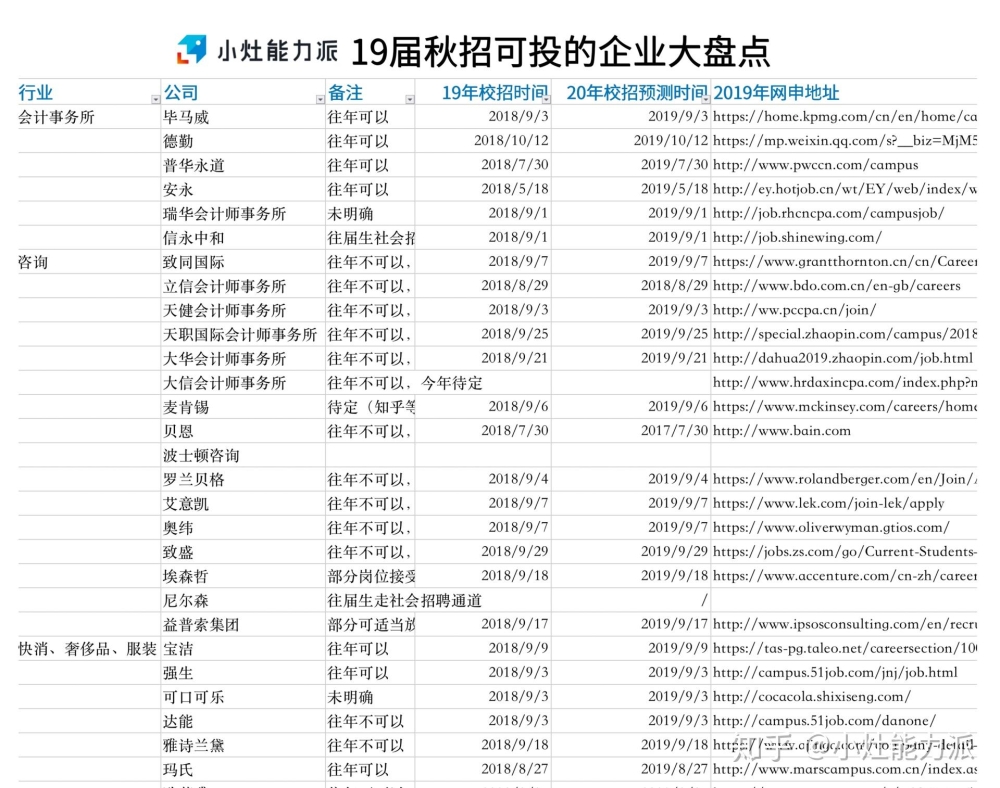
Task: Open the campus.51job.com/jnj link
Action: pyautogui.click(x=835, y=674)
